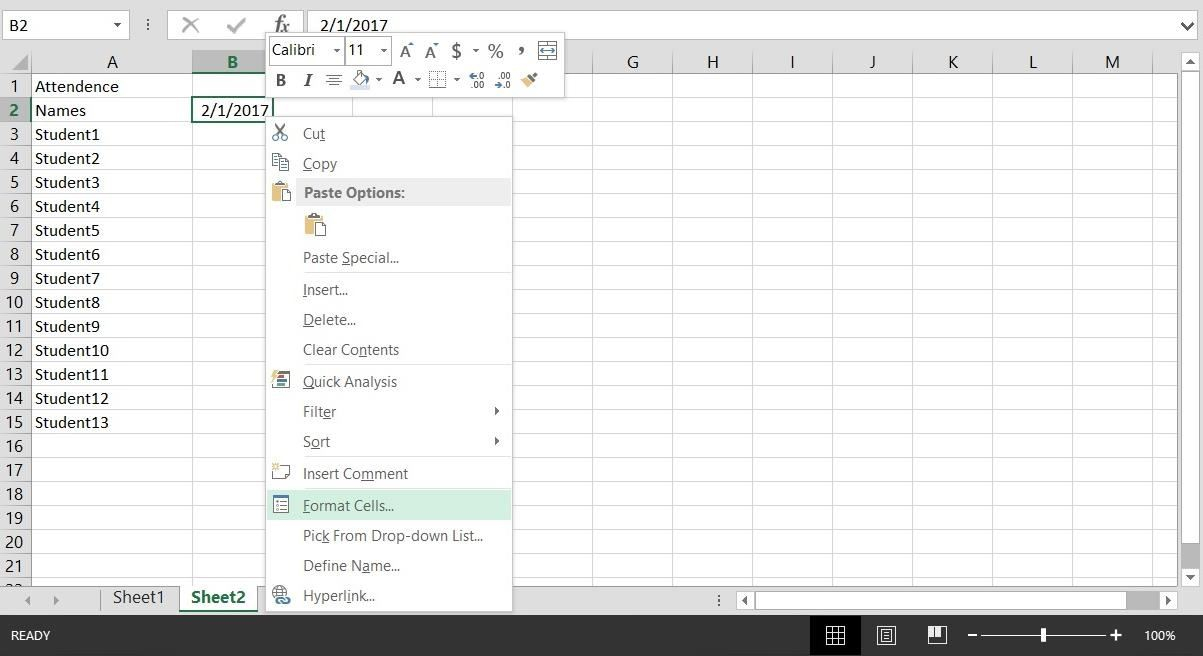Viewport: 1203px width, 656px height.
Task: Click the zoom in plus button
Action: 1115,635
